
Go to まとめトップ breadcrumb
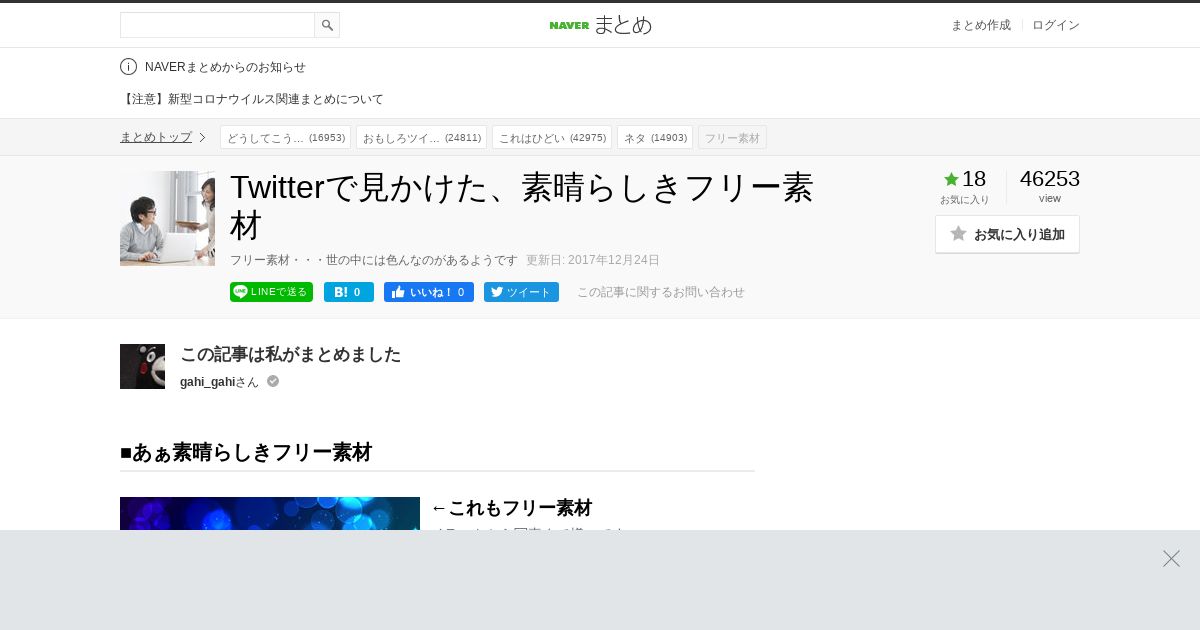click(156, 137)
